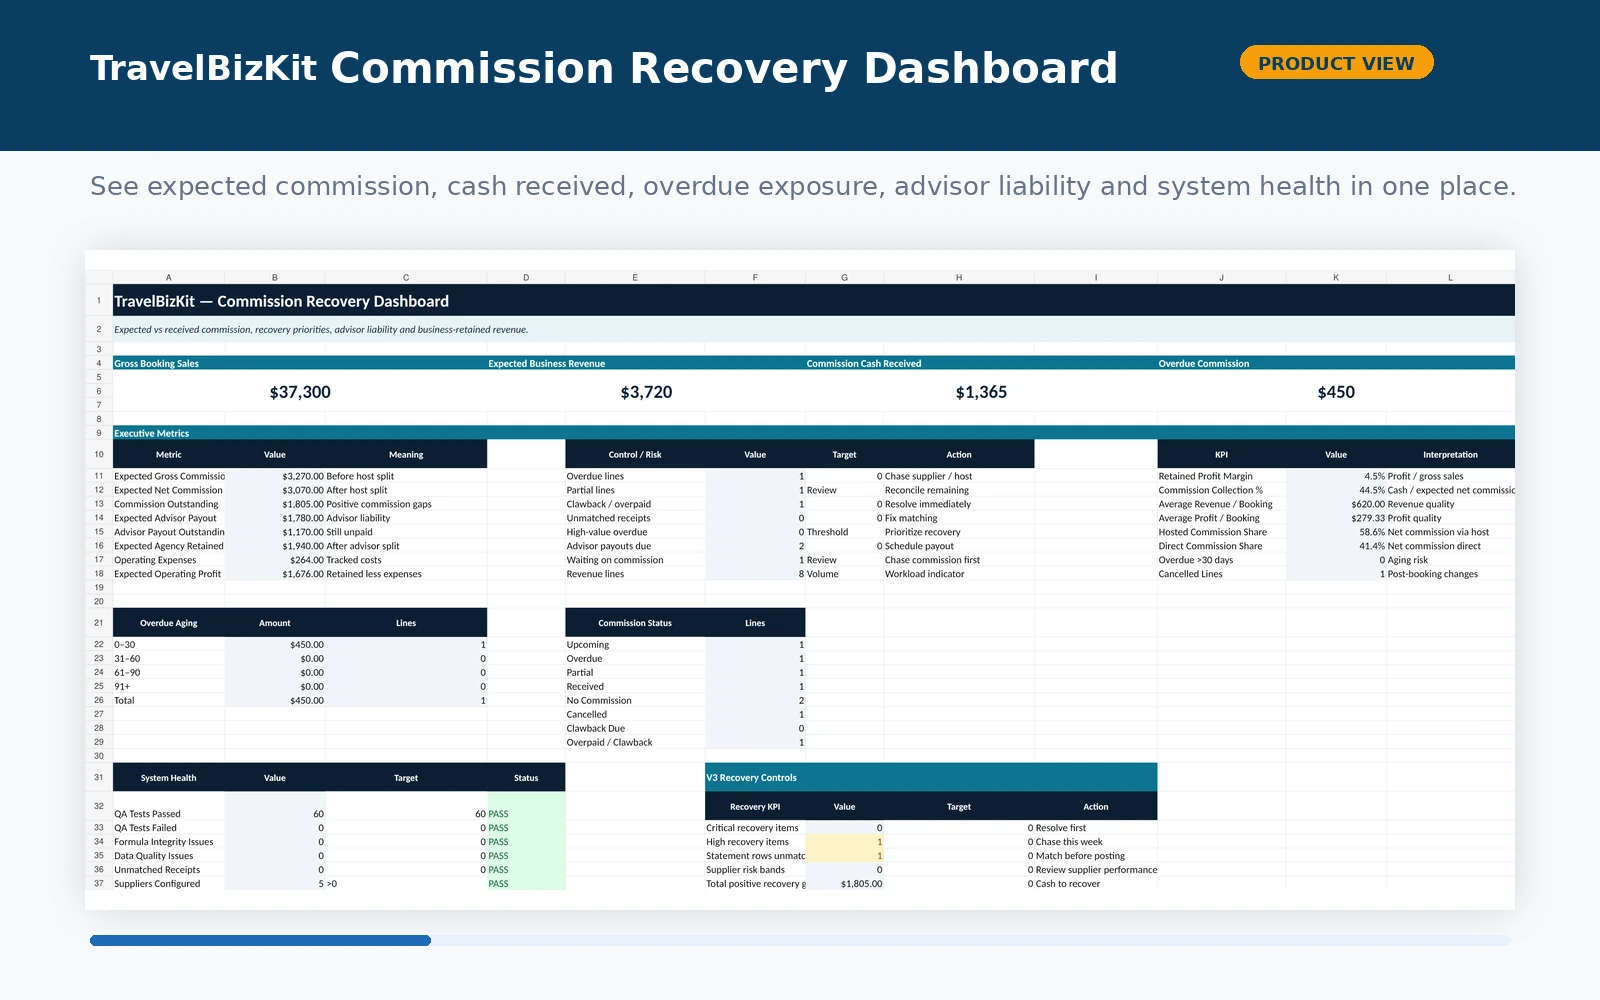Viewport: 1600px width, 1000px height.
Task: Click the Interpretation column heading
Action: [1450, 454]
